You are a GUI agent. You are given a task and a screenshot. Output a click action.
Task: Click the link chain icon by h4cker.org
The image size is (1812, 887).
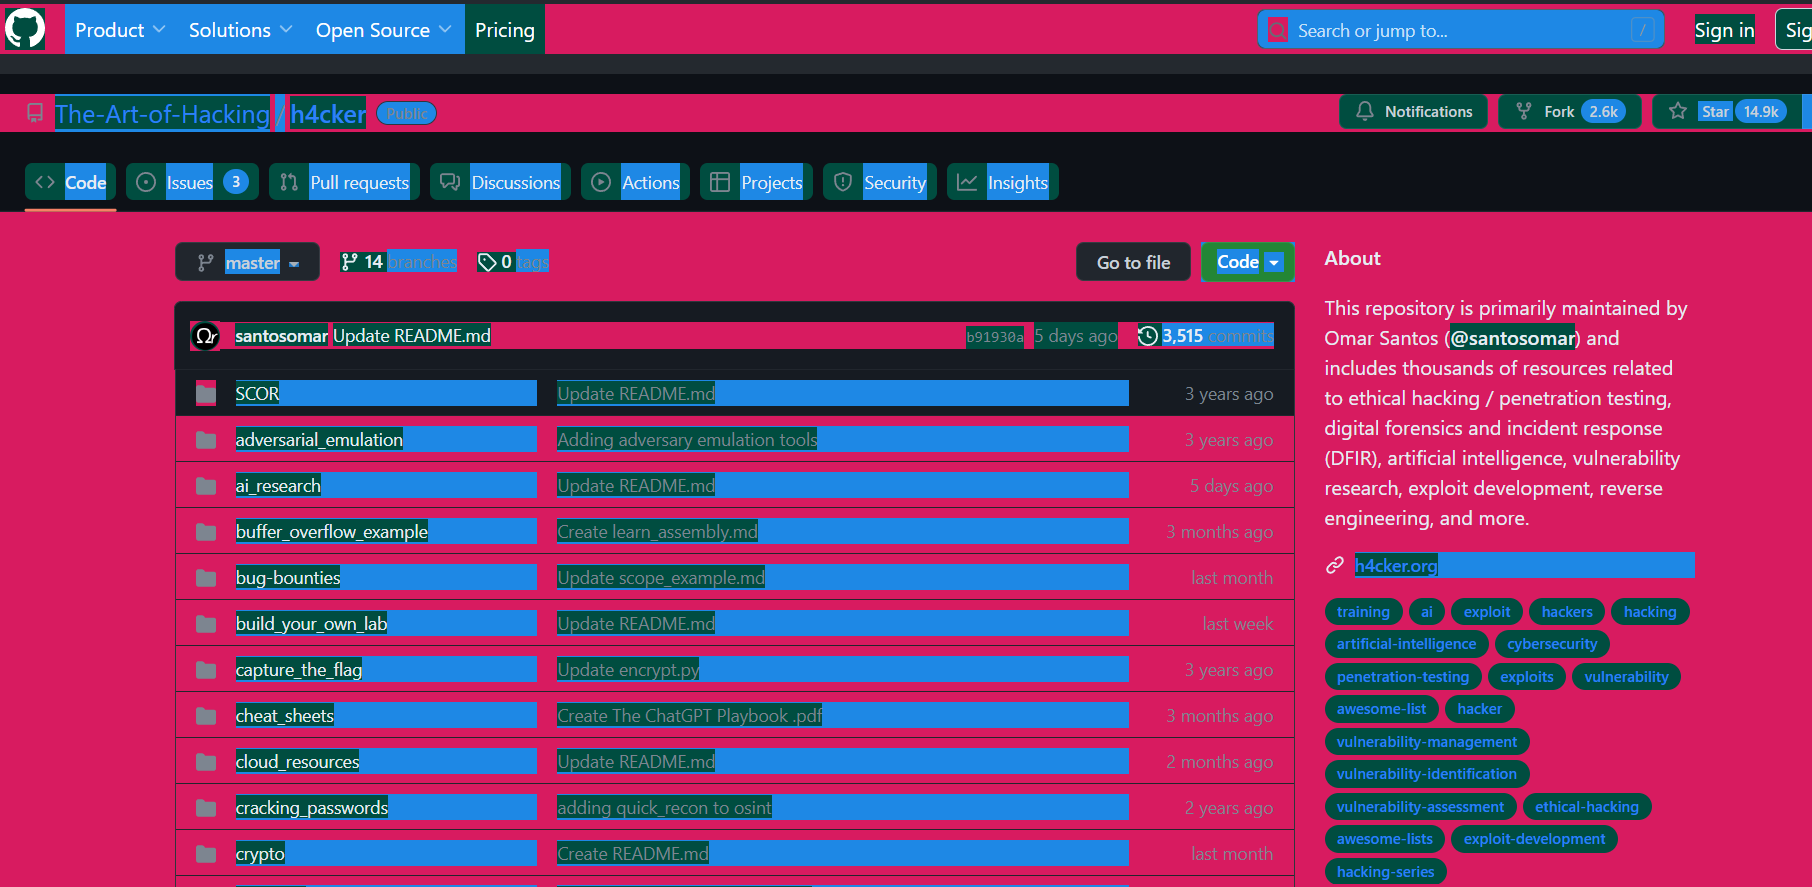pyautogui.click(x=1335, y=565)
